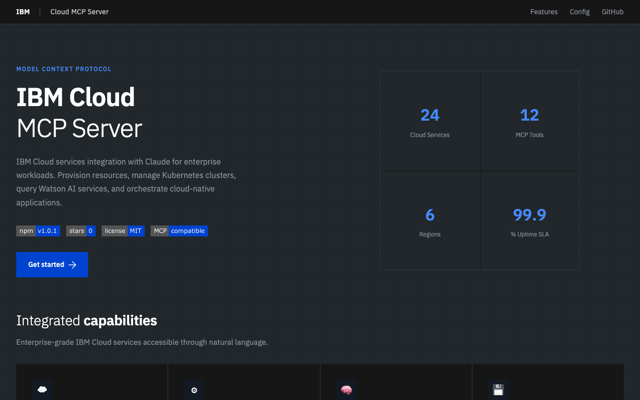Click the Integrated capabilities heading
This screenshot has width=640, height=400.
[x=87, y=321]
